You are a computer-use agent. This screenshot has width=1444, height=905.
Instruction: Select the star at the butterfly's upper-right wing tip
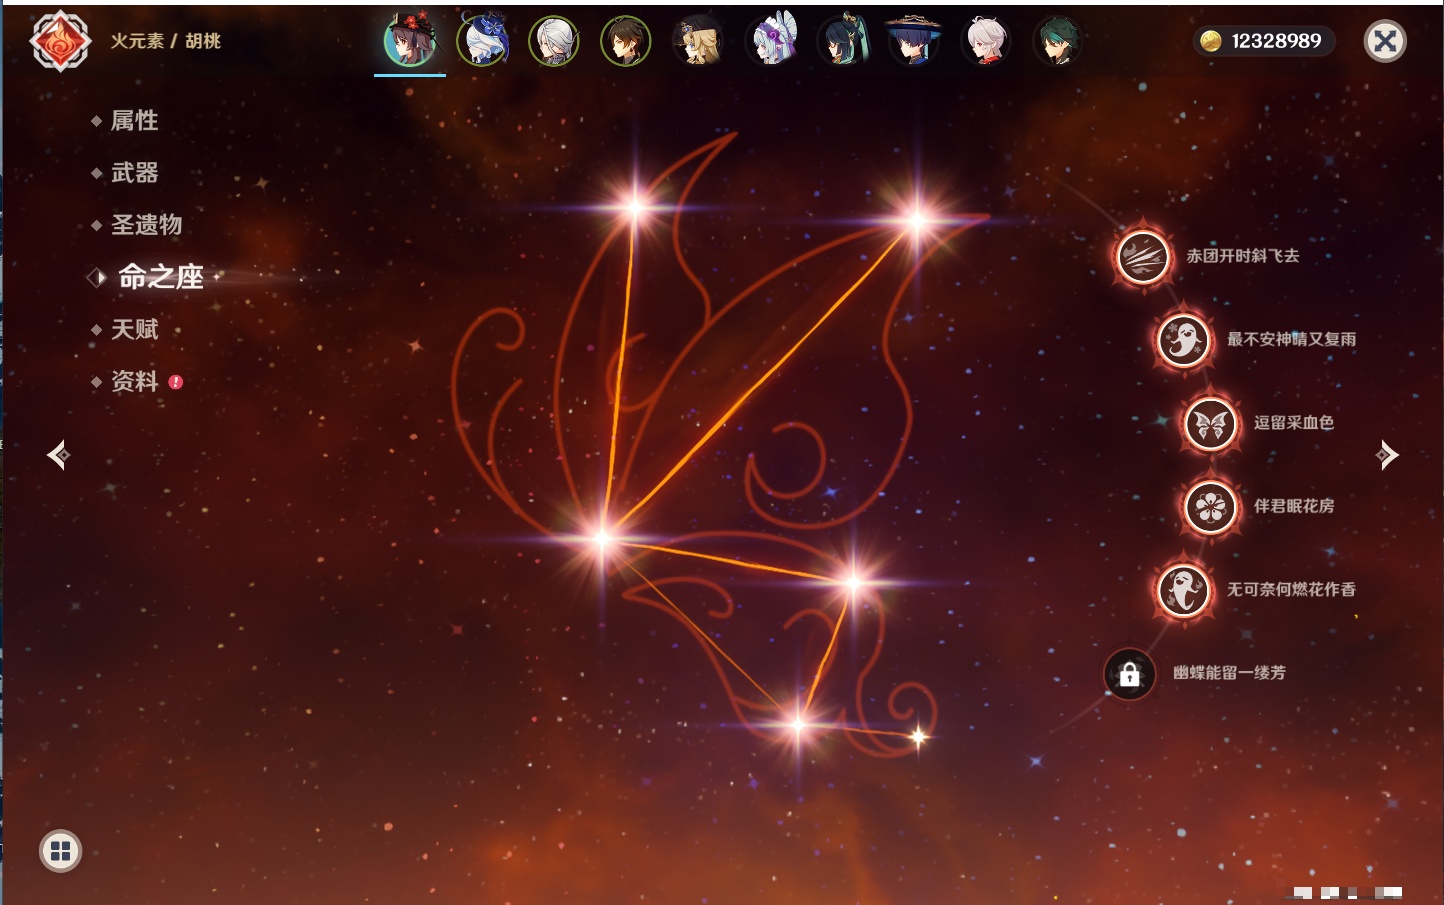pyautogui.click(x=916, y=220)
